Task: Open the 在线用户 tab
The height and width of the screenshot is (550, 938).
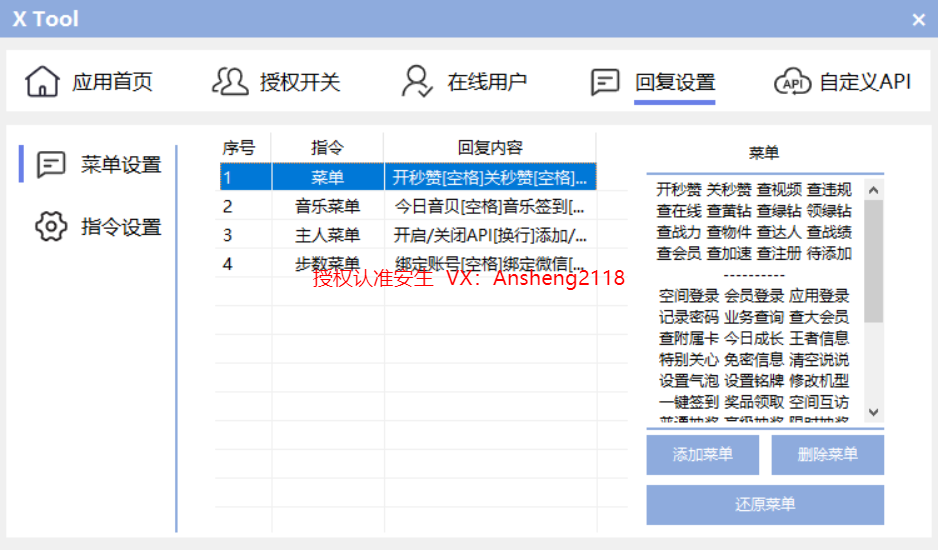Action: [464, 81]
